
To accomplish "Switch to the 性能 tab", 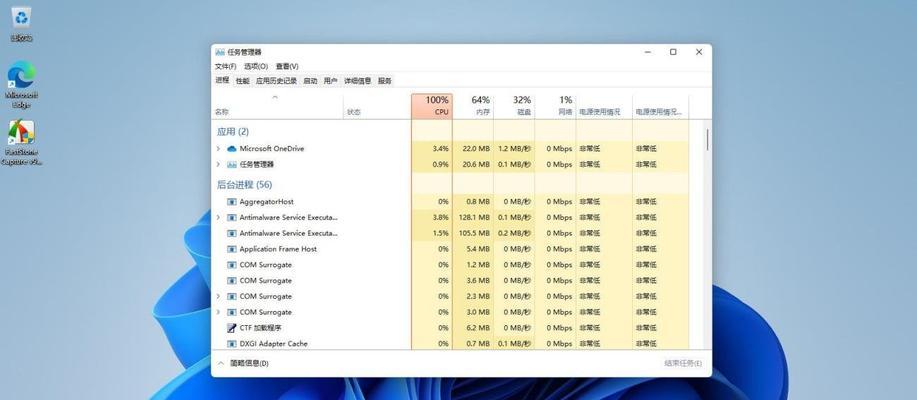I will [243, 81].
